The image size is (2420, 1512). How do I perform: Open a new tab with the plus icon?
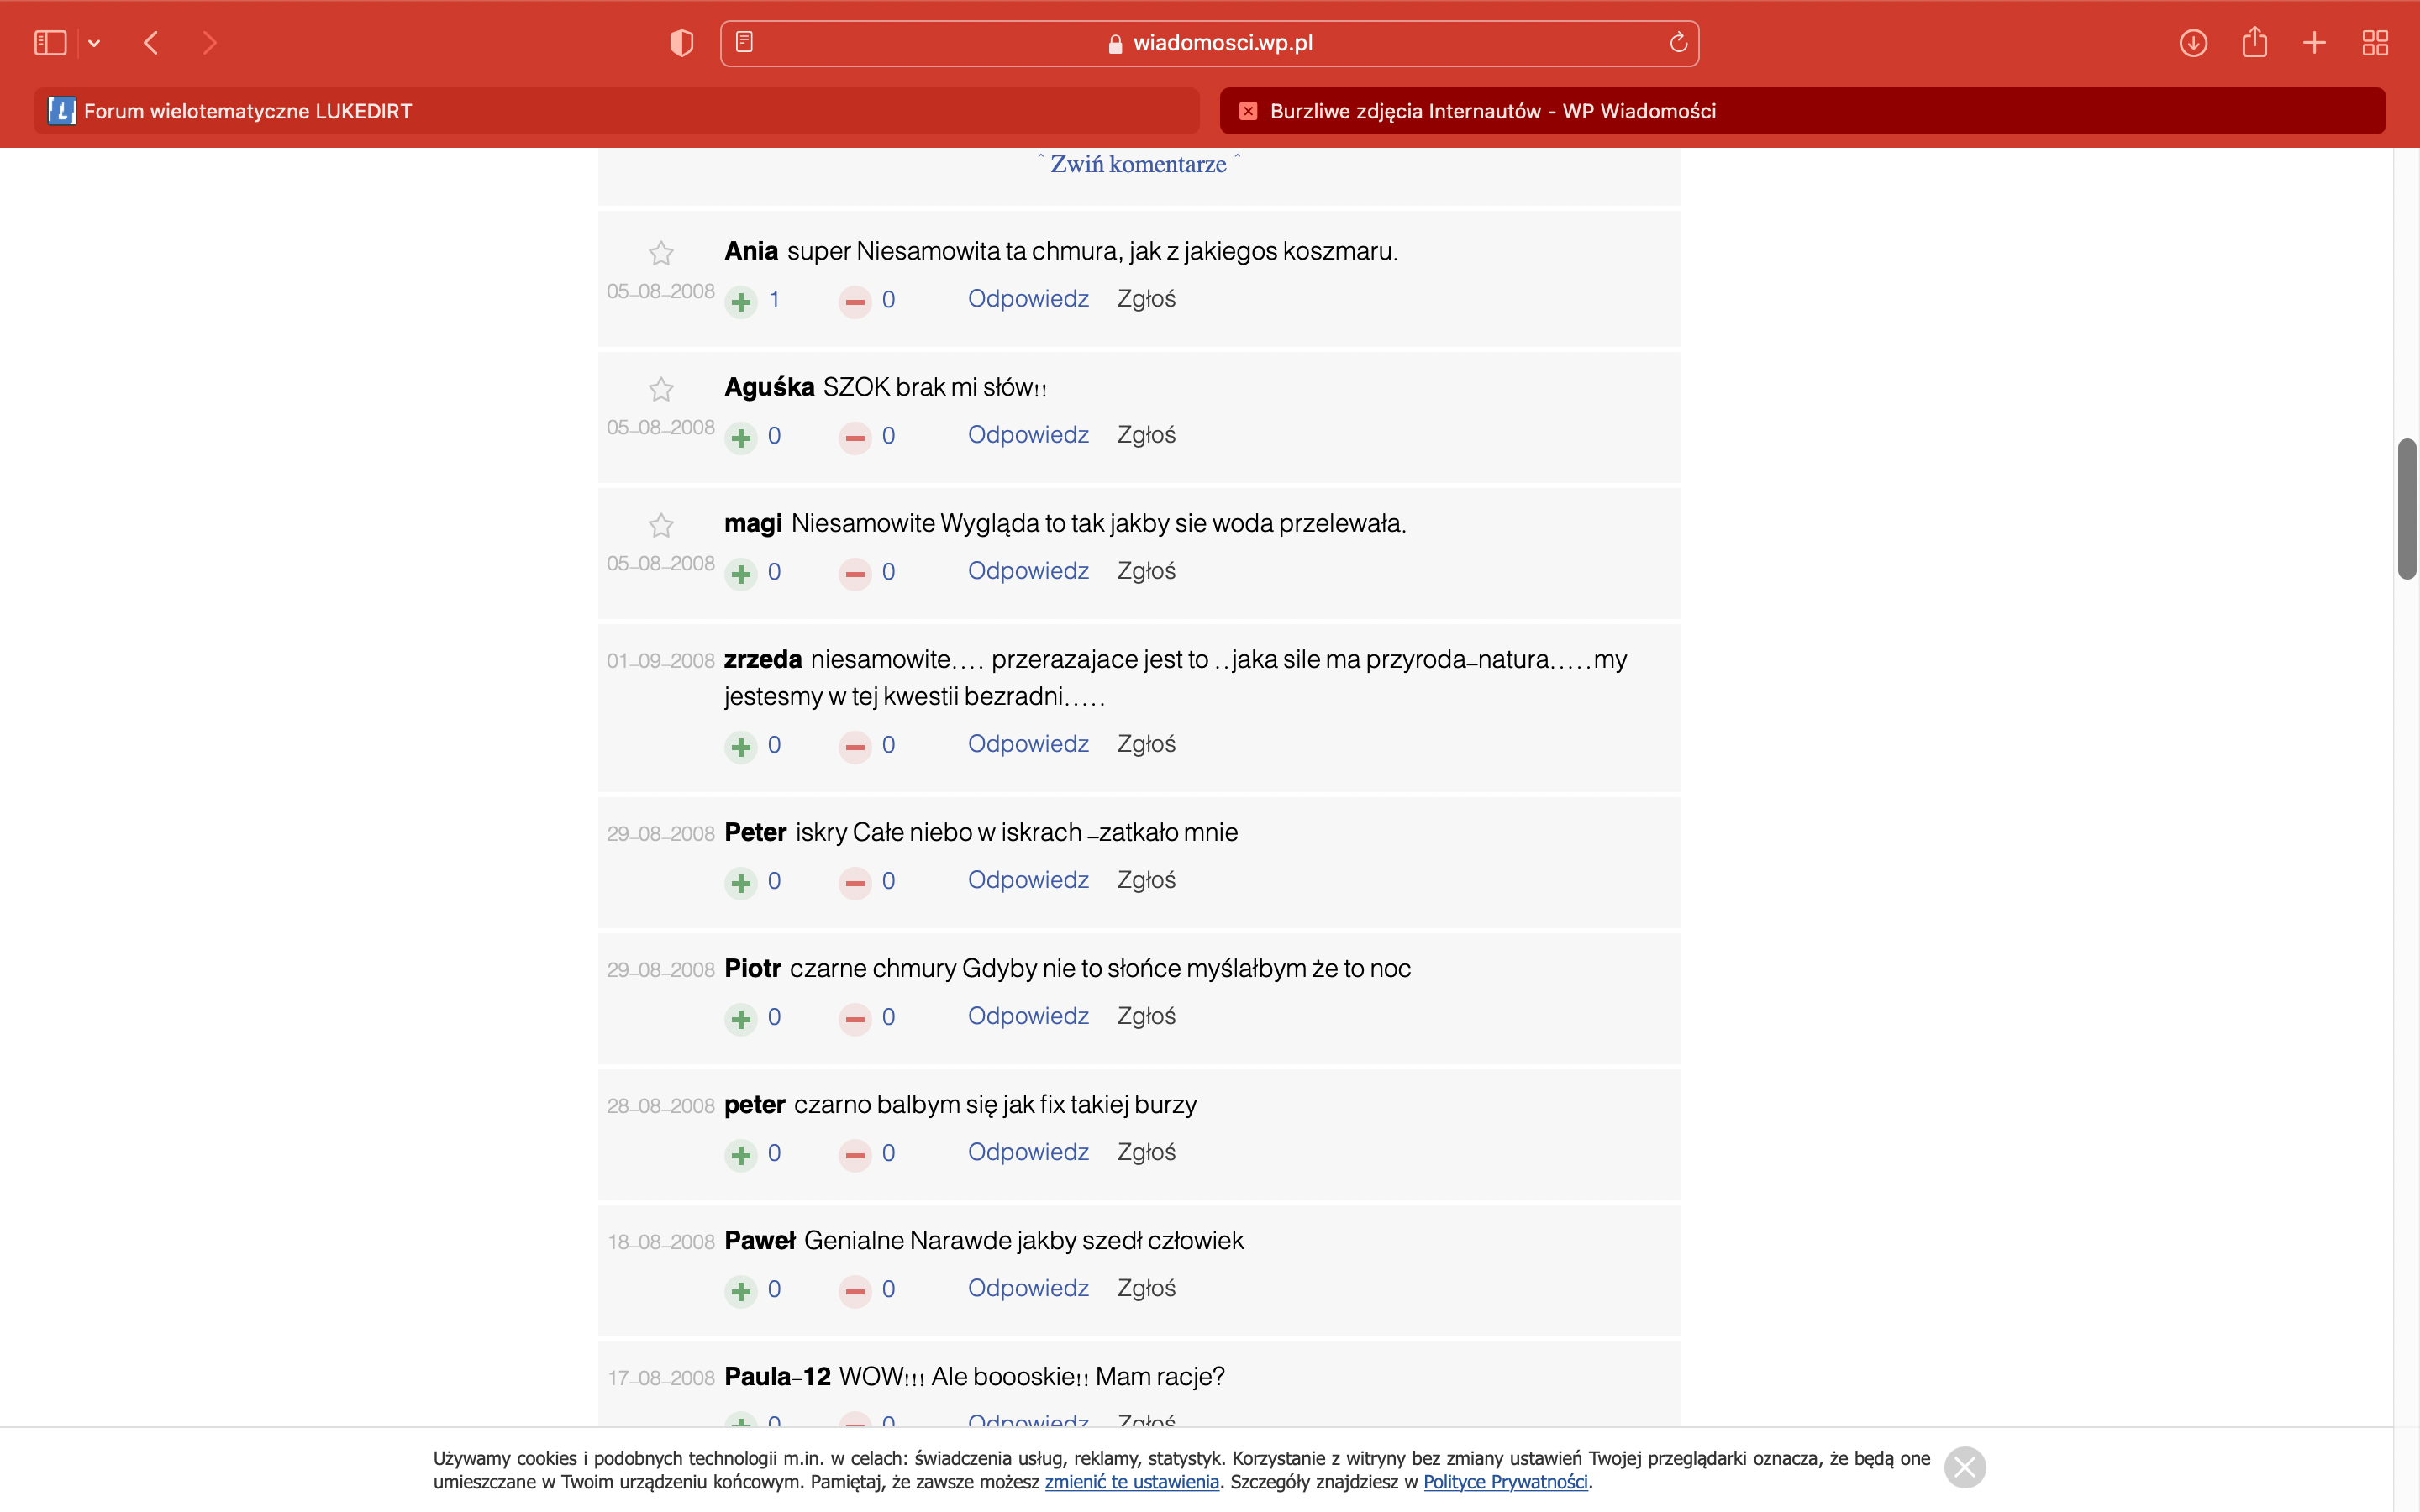point(2314,43)
